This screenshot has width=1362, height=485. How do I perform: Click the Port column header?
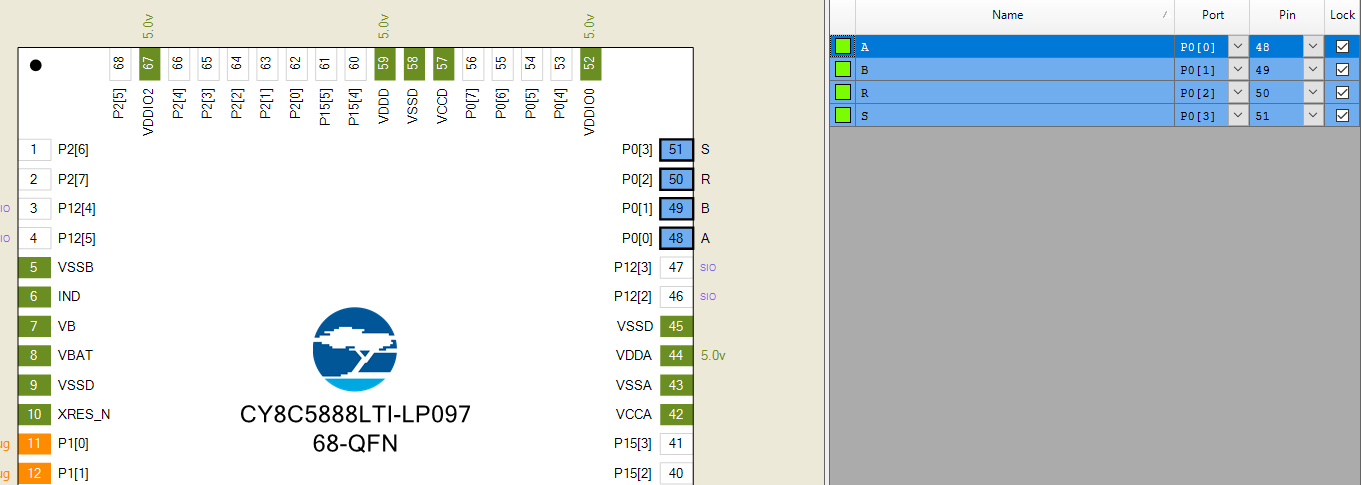tap(1211, 15)
